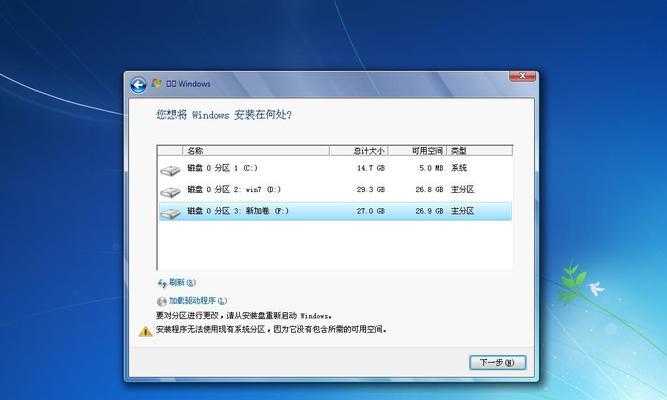The width and height of the screenshot is (667, 400).
Task: Click the 27.0 GB total size value
Action: pyautogui.click(x=371, y=211)
